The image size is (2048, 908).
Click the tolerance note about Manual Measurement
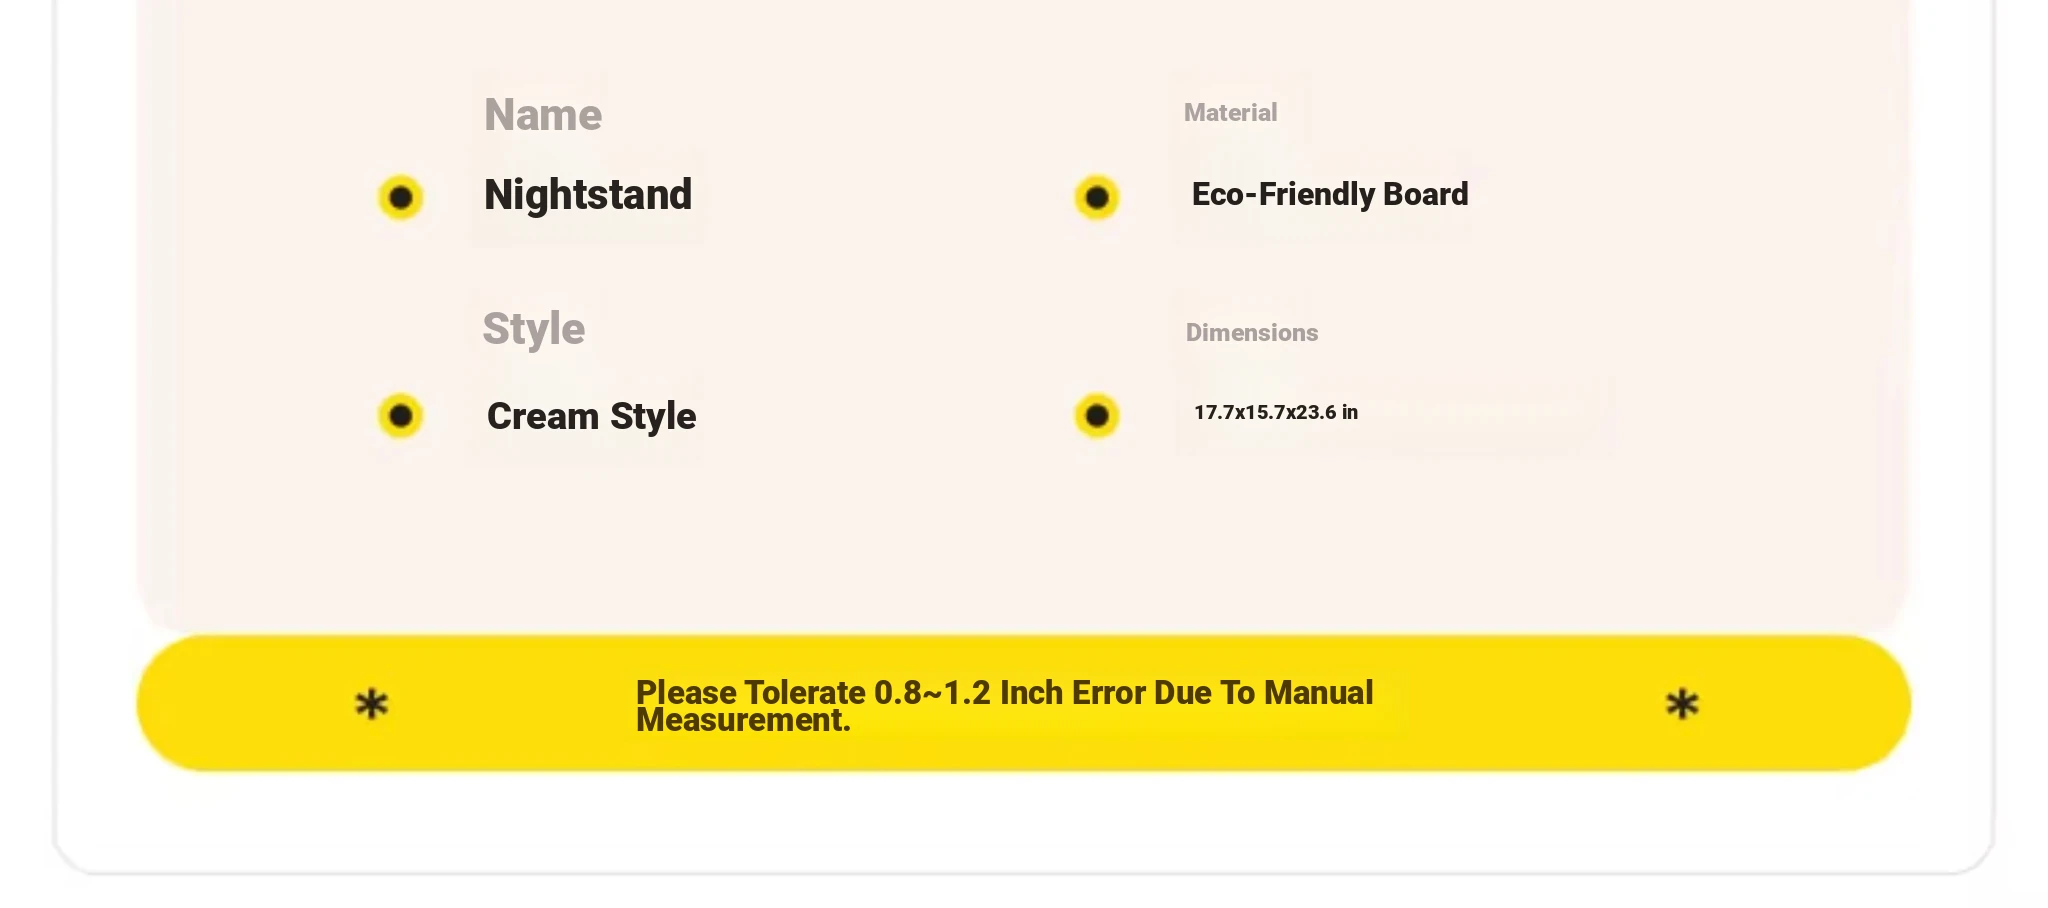point(1005,705)
